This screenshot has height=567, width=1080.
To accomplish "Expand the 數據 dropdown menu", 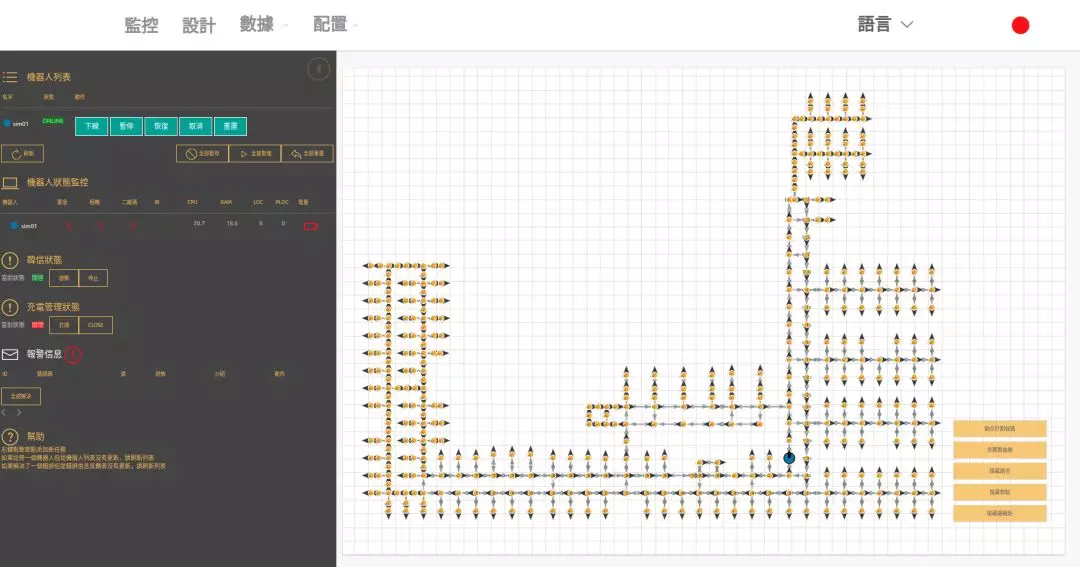I will (x=264, y=25).
